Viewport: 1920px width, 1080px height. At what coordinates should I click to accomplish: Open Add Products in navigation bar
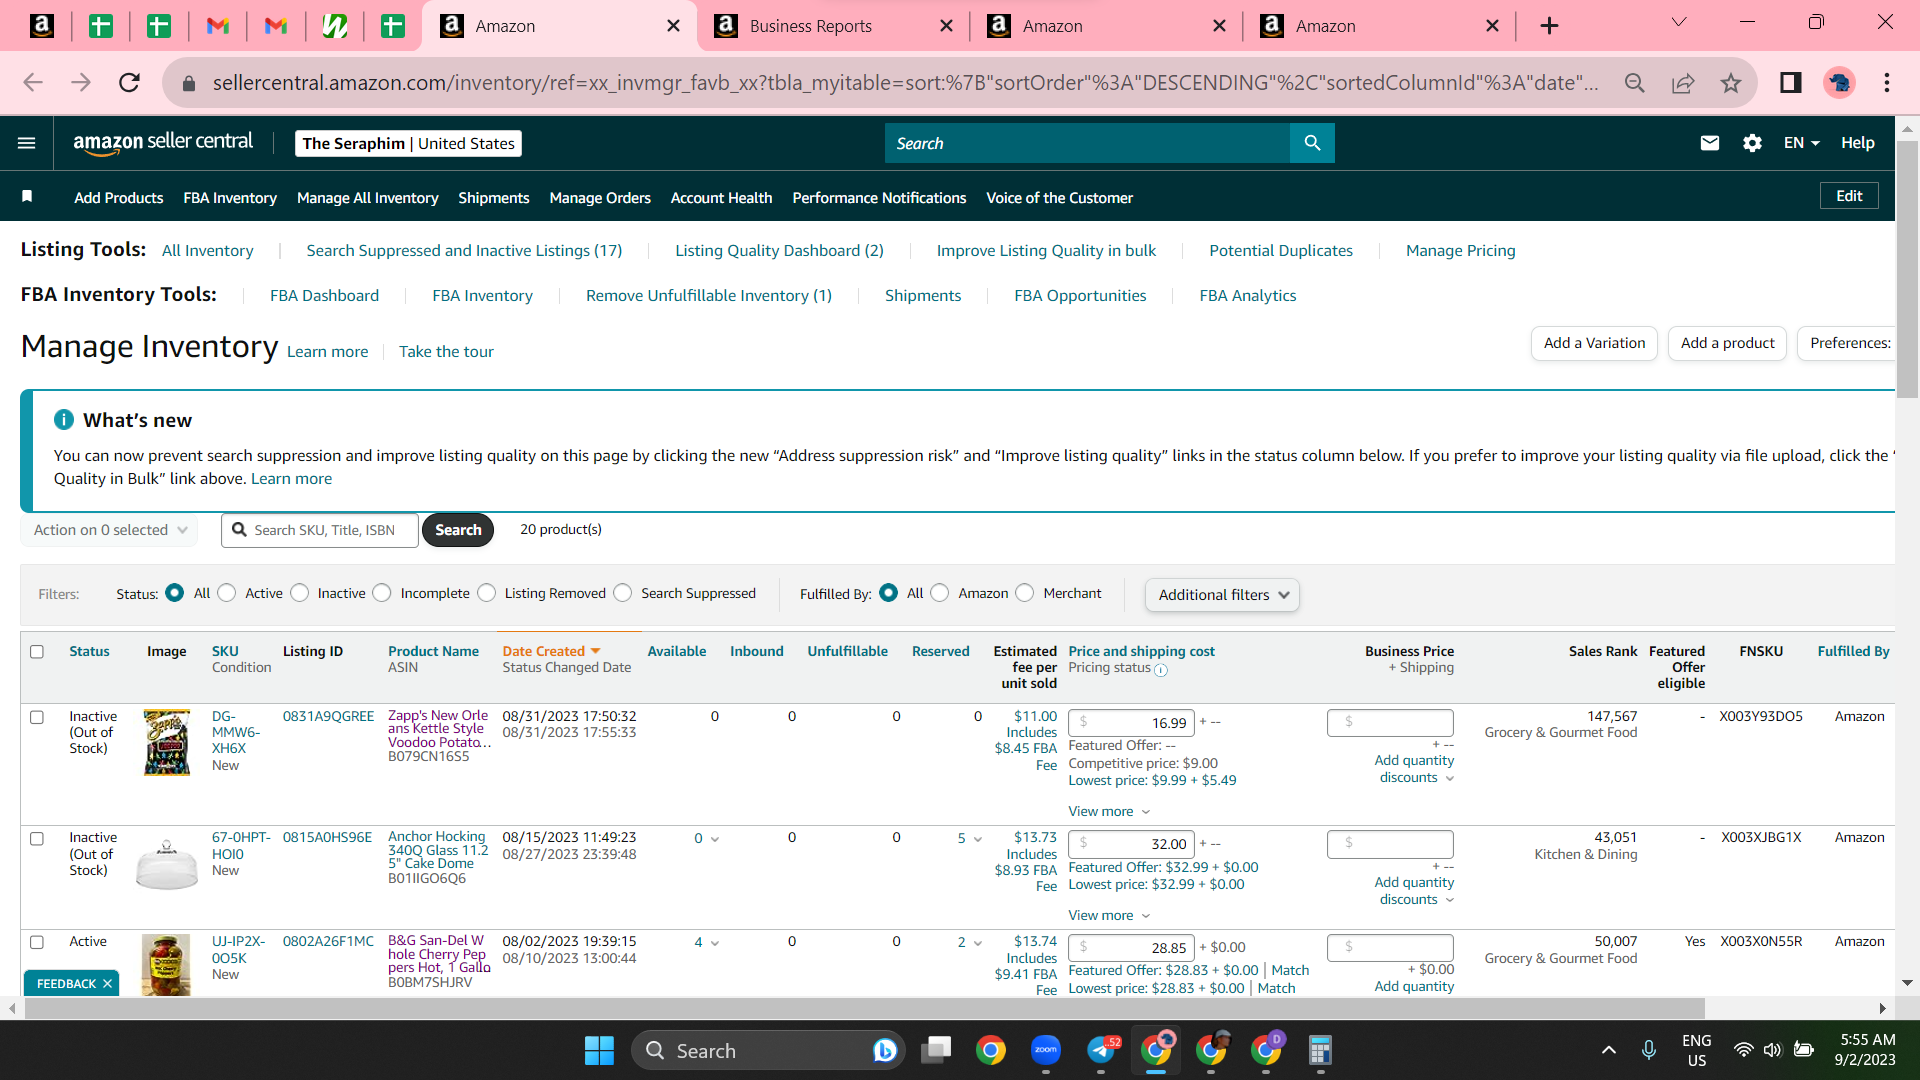pyautogui.click(x=118, y=198)
